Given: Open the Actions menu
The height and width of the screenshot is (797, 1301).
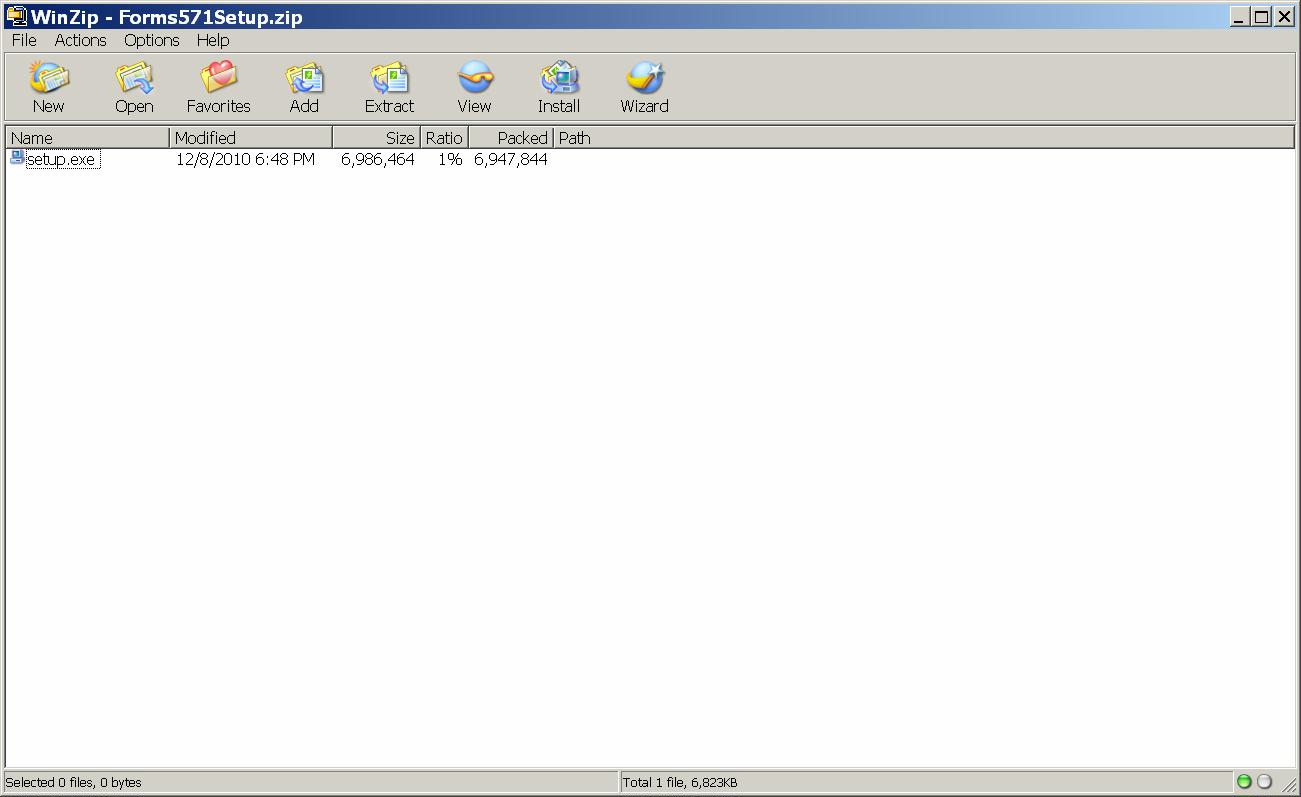Looking at the screenshot, I should [79, 40].
